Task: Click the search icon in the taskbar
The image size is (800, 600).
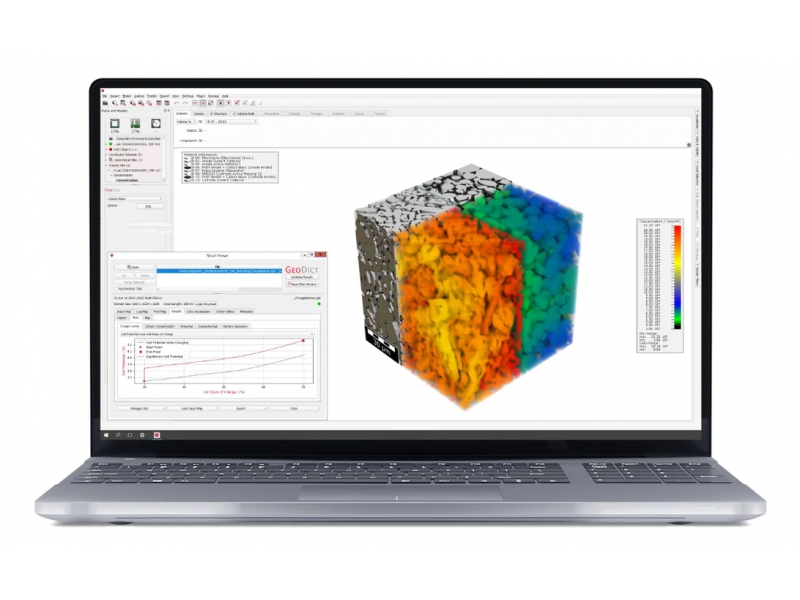Action: pos(117,435)
